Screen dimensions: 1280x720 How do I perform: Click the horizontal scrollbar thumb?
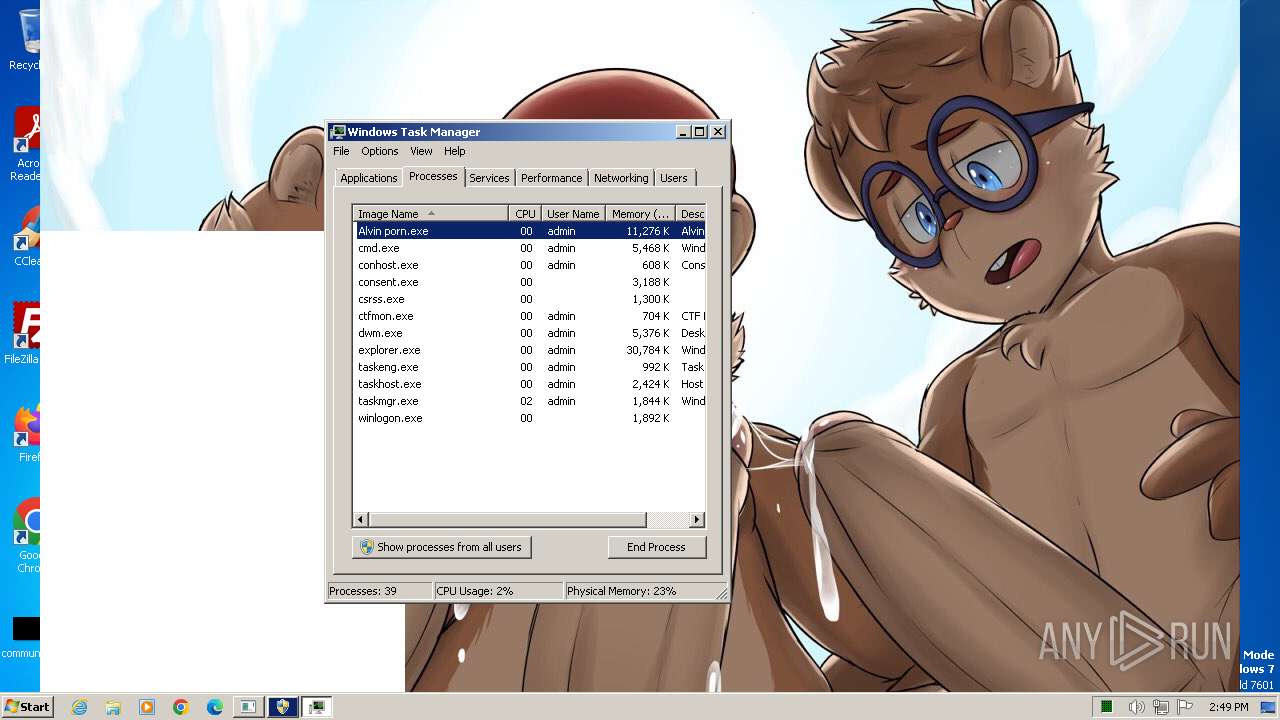507,520
